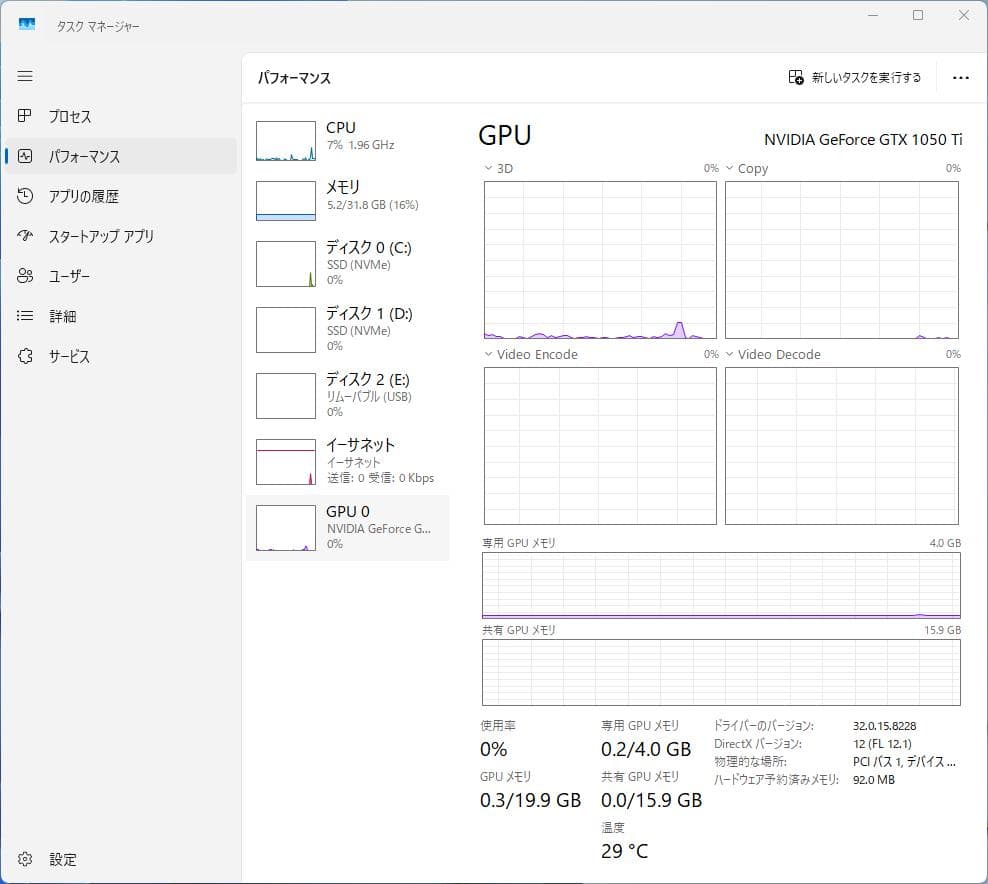Open the プロセス (Processes) page
Image resolution: width=988 pixels, height=884 pixels.
pos(60,116)
